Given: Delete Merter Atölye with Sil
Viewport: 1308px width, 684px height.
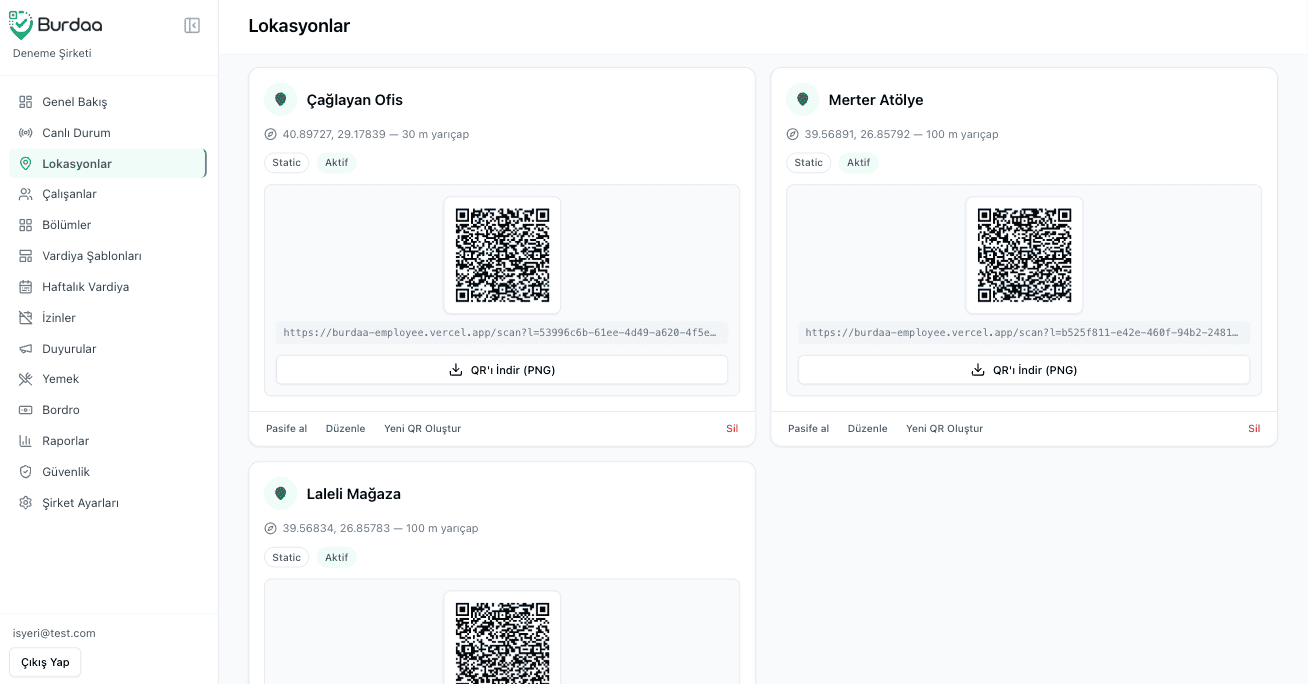Looking at the screenshot, I should [x=1254, y=429].
